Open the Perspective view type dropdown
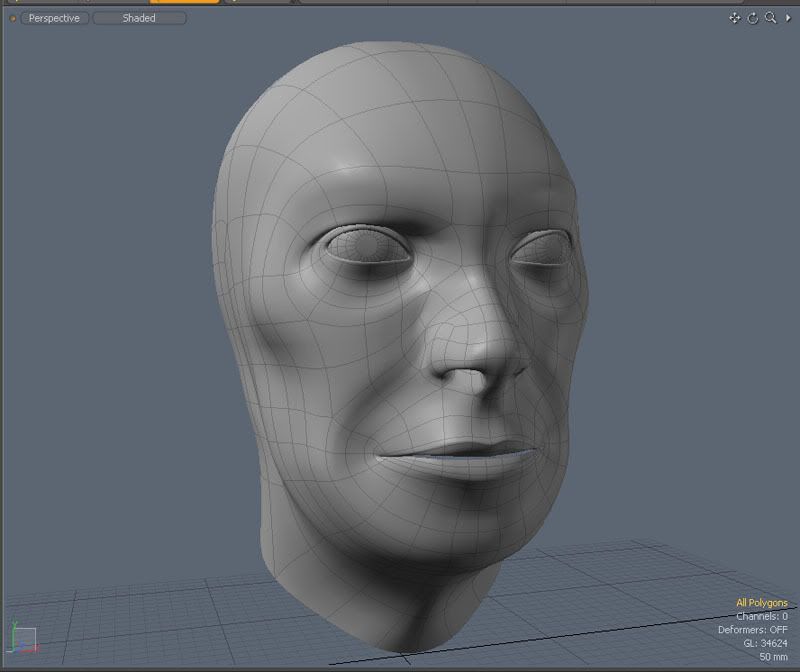 (54, 18)
